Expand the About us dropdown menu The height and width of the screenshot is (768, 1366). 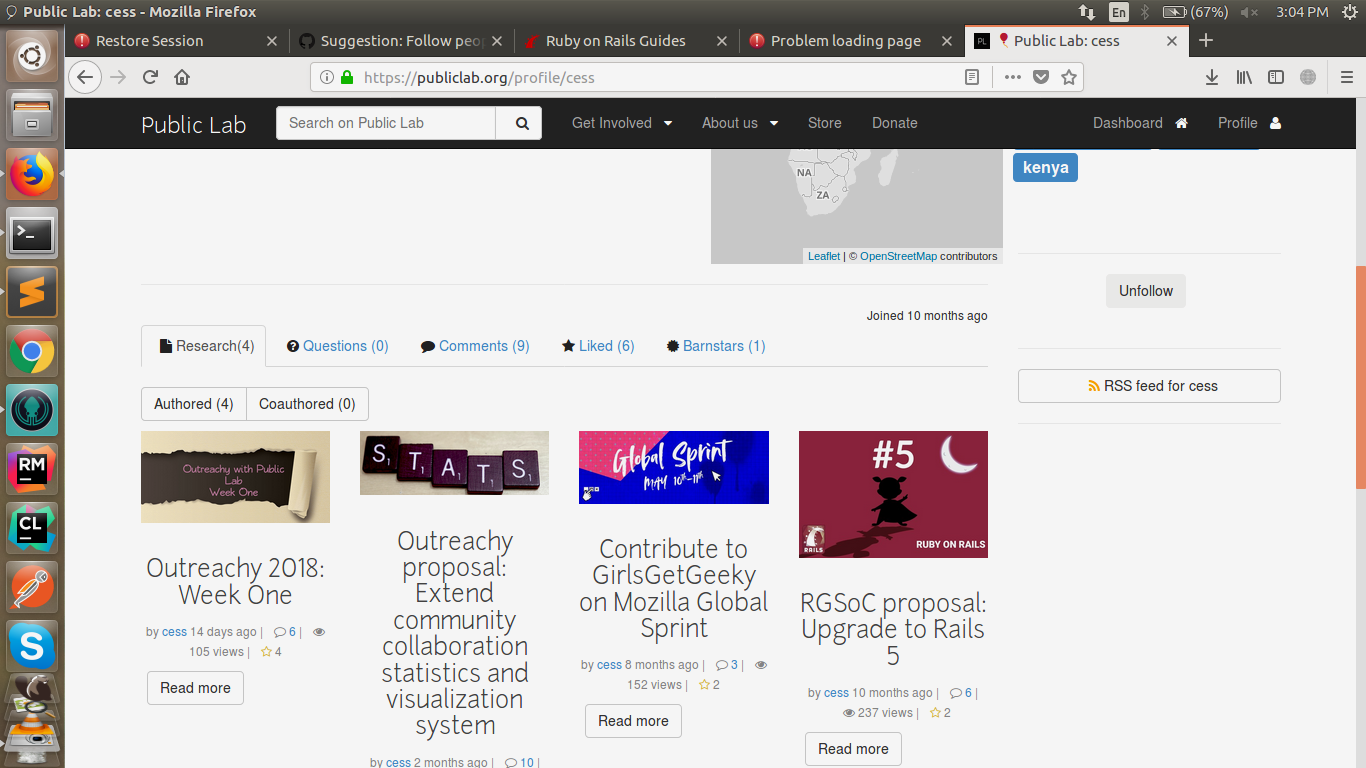coord(740,123)
